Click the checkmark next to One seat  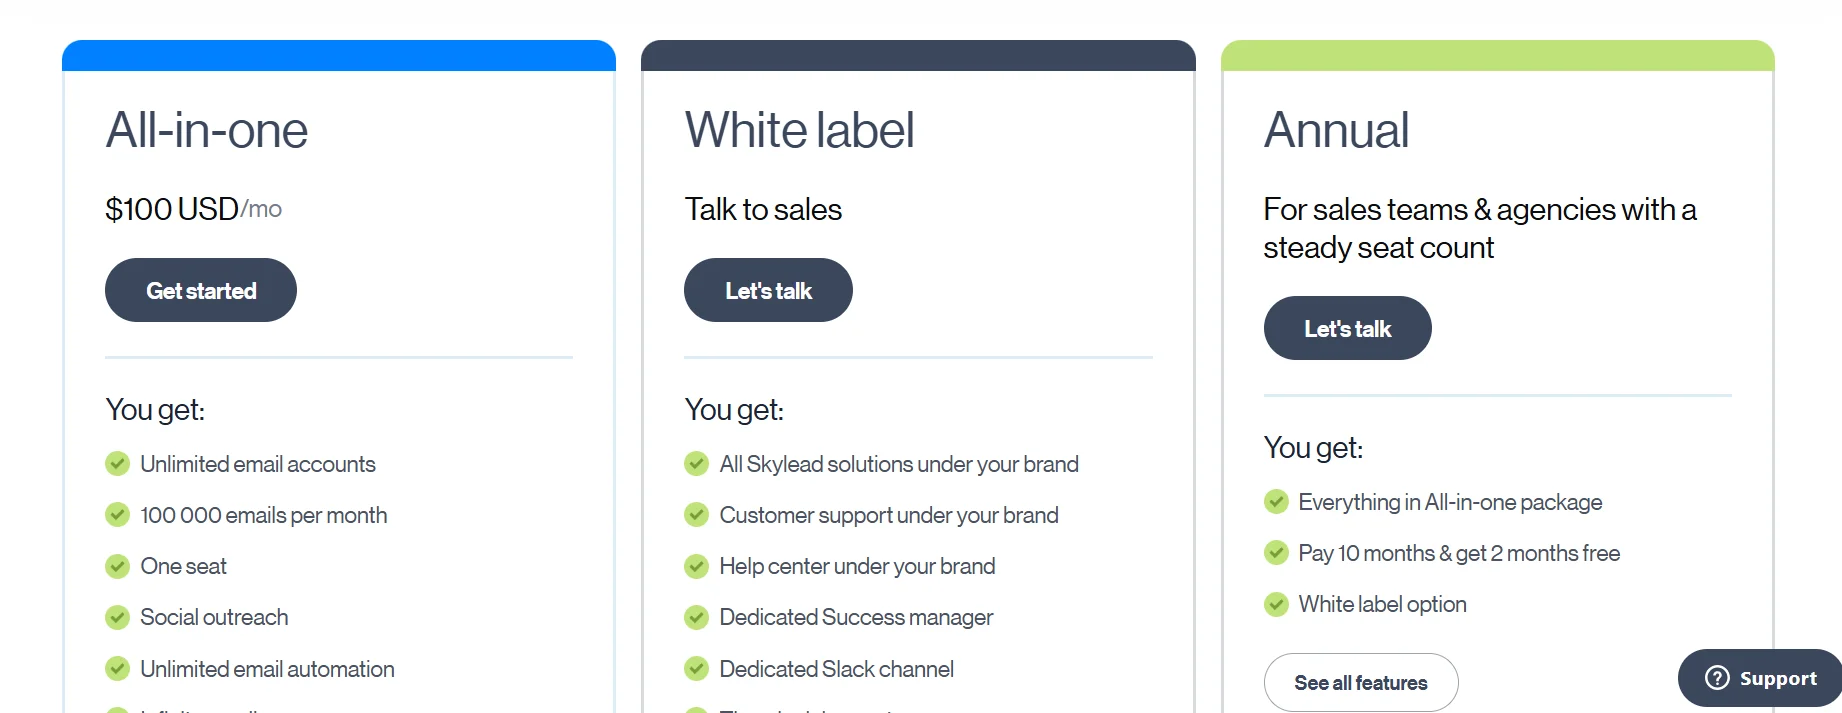pyautogui.click(x=117, y=566)
